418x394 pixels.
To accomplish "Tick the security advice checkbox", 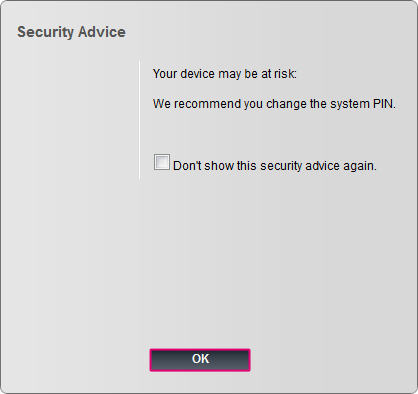I will [x=162, y=162].
